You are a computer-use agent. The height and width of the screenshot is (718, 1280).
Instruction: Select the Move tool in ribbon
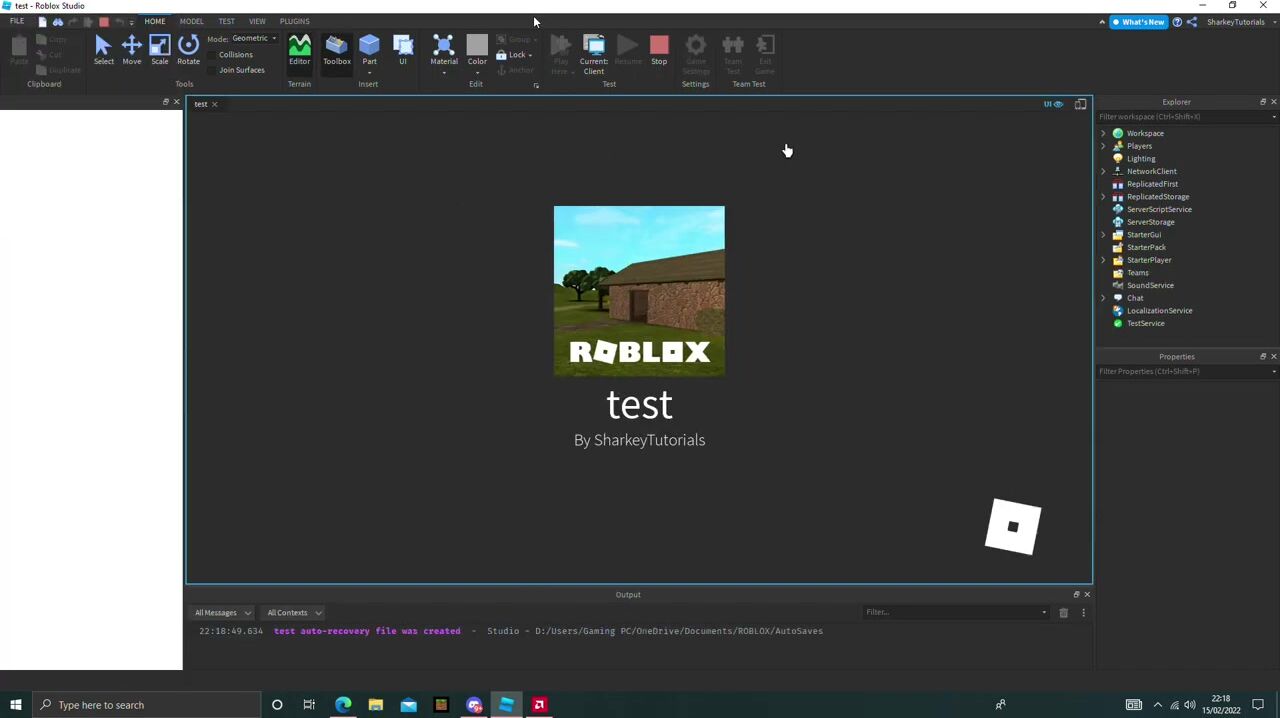pyautogui.click(x=131, y=49)
